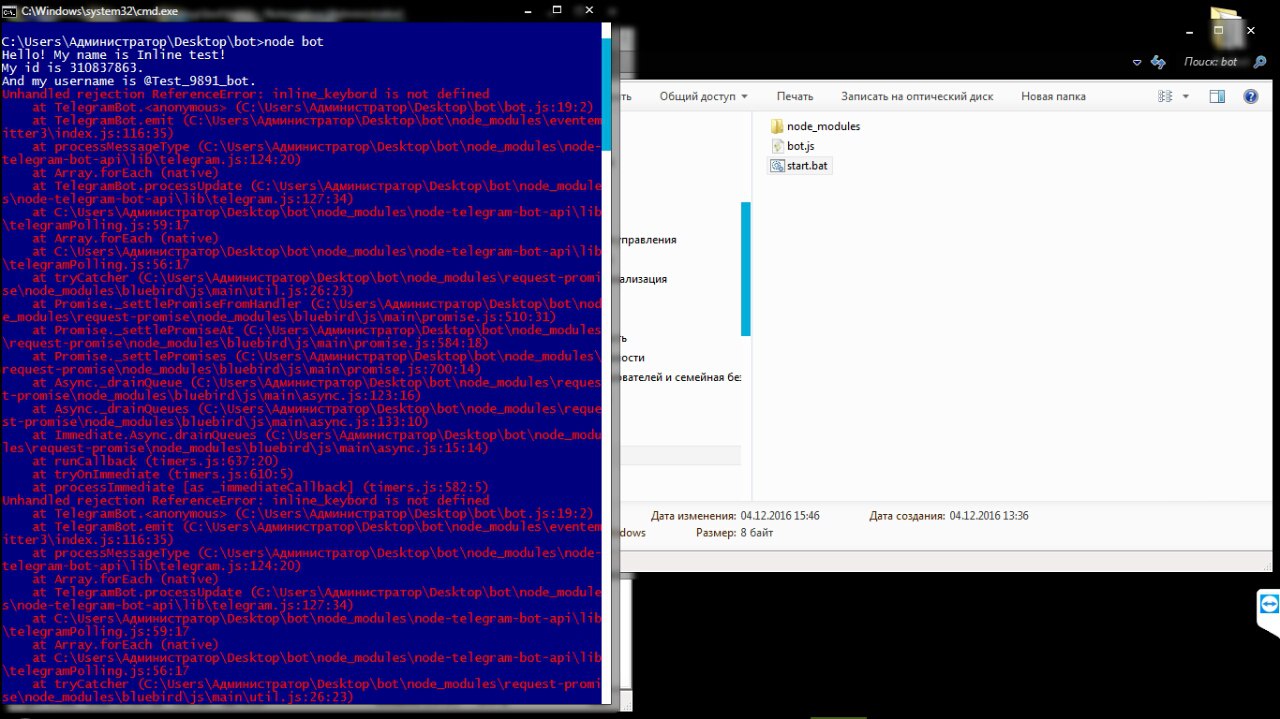
Task: Click the navigation pane item 'вателей и семейная бе'
Action: tap(680, 378)
